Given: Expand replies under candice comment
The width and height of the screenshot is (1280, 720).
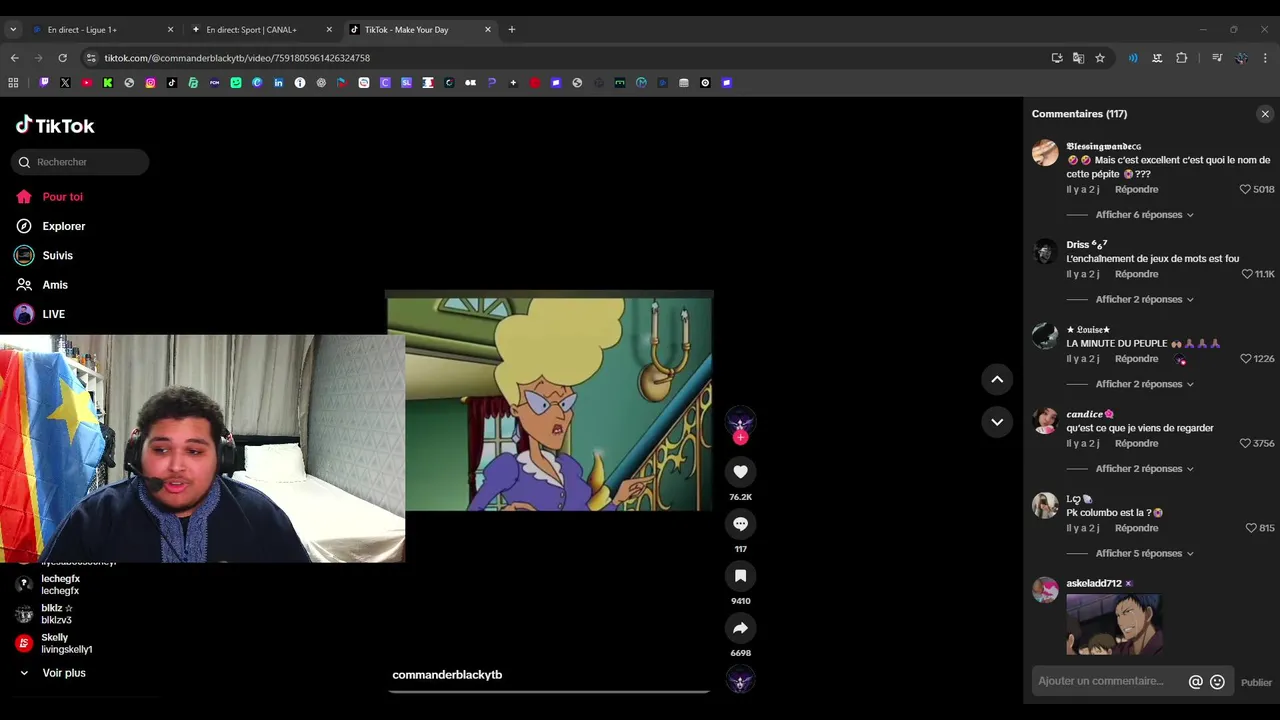Looking at the screenshot, I should (x=1144, y=469).
